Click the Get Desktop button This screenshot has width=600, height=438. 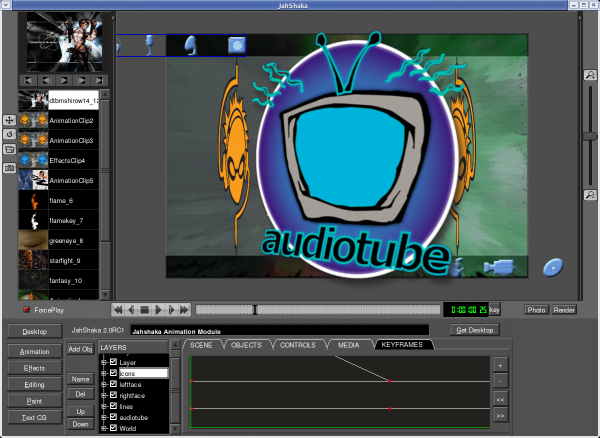(474, 330)
